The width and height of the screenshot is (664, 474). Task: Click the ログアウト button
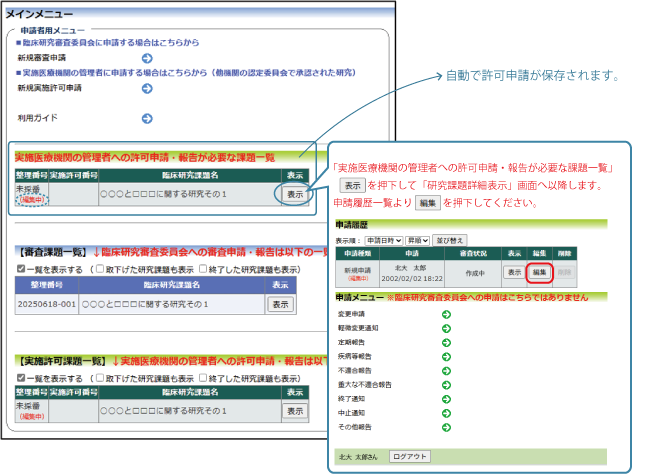click(x=409, y=456)
